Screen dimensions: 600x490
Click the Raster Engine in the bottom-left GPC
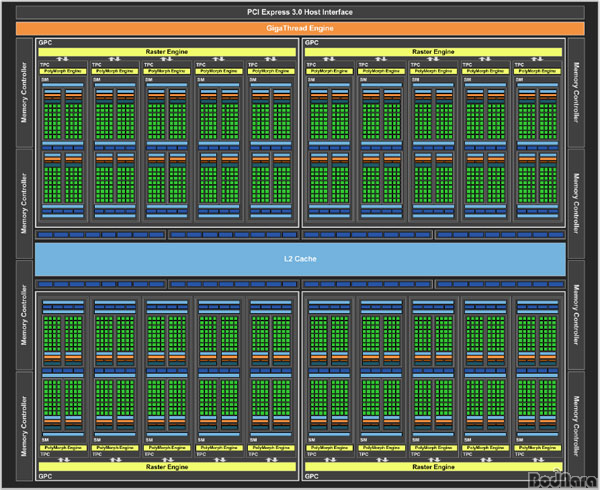pyautogui.click(x=166, y=466)
